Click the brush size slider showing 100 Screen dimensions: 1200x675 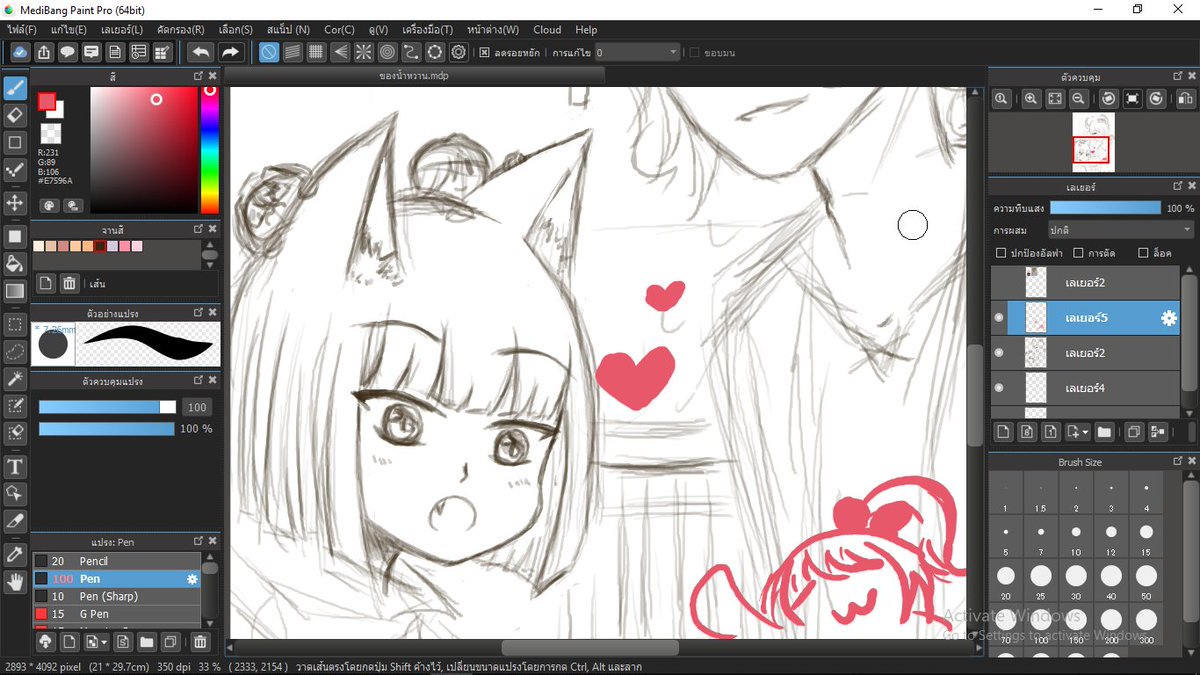107,407
